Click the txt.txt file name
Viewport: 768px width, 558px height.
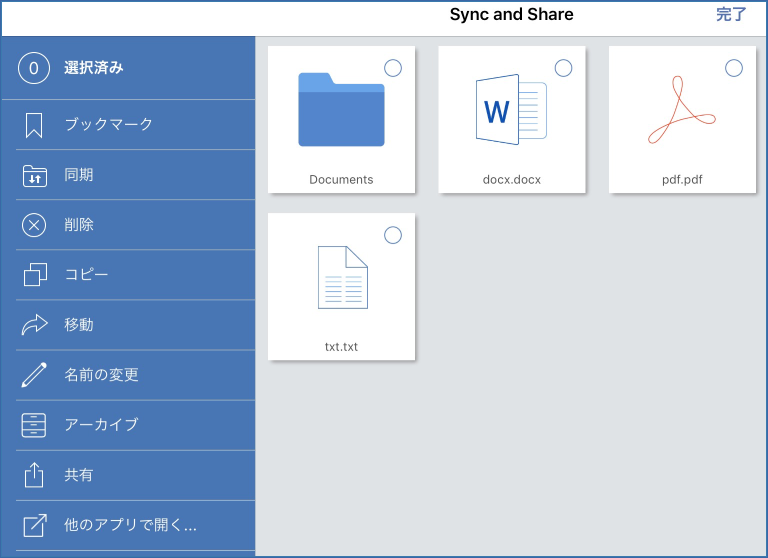(x=341, y=347)
